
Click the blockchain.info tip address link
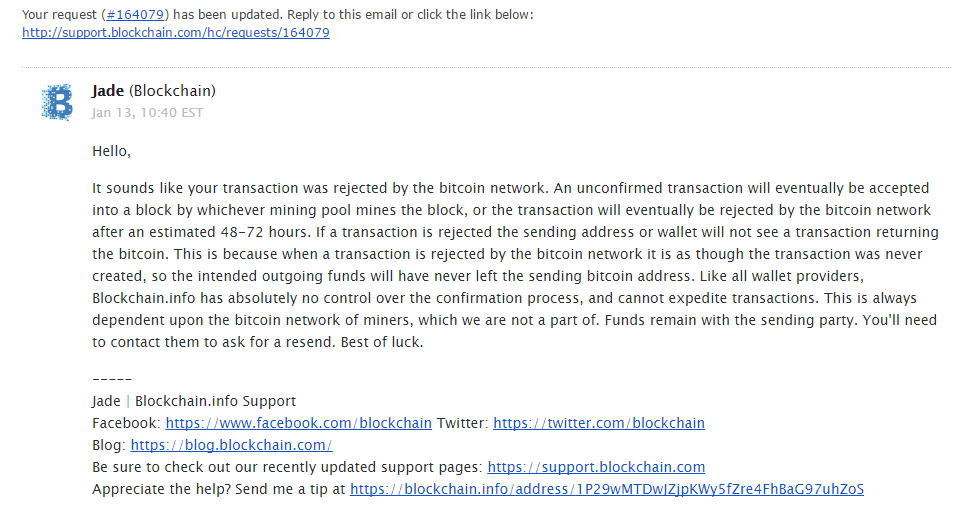[x=606, y=489]
